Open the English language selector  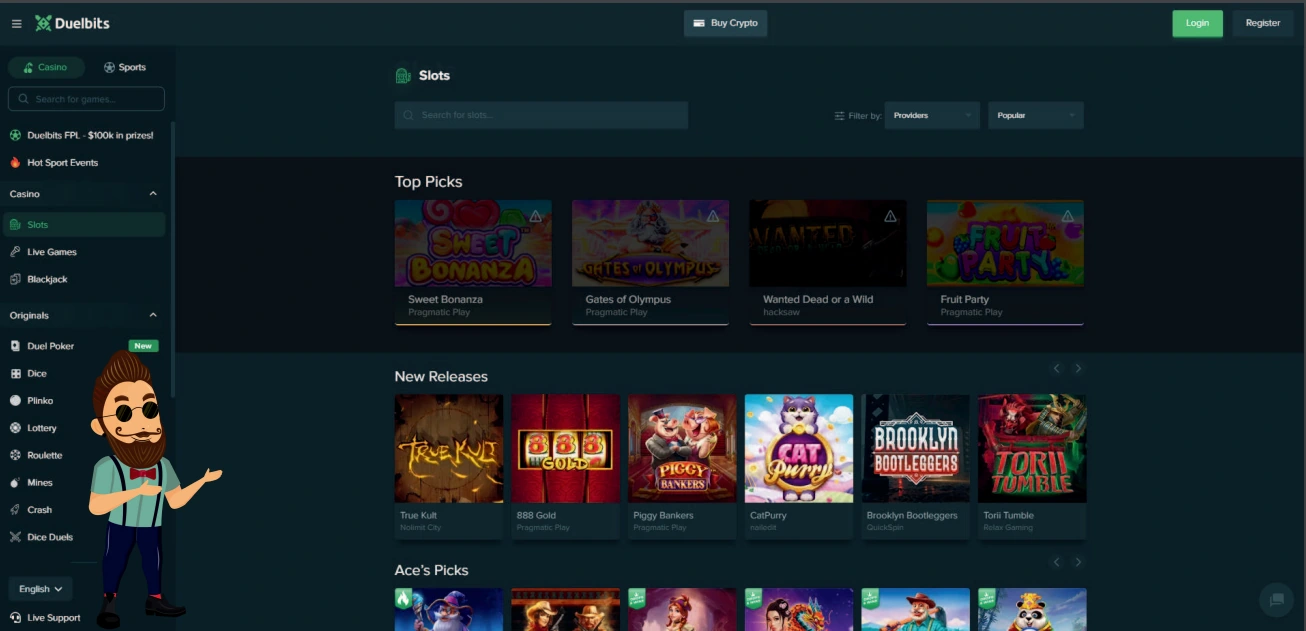[x=40, y=589]
